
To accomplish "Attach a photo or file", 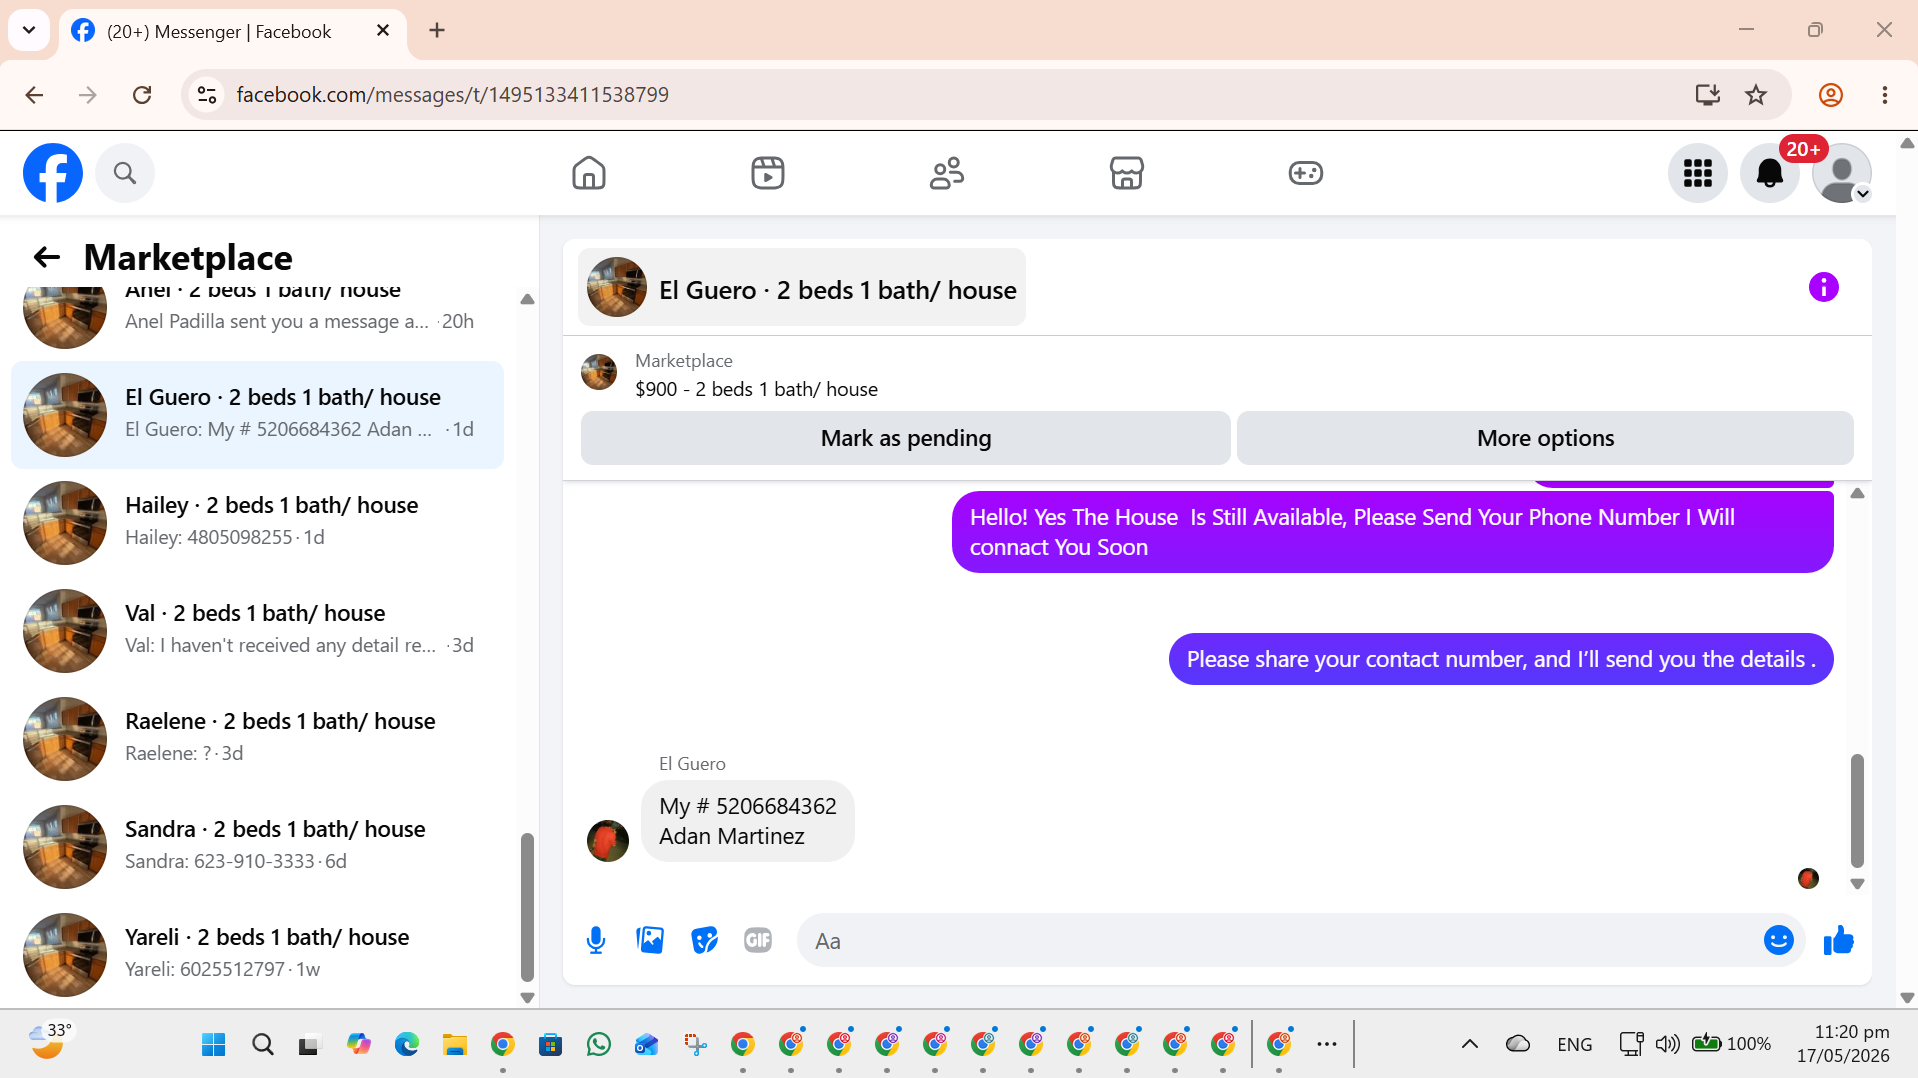I will click(x=650, y=940).
